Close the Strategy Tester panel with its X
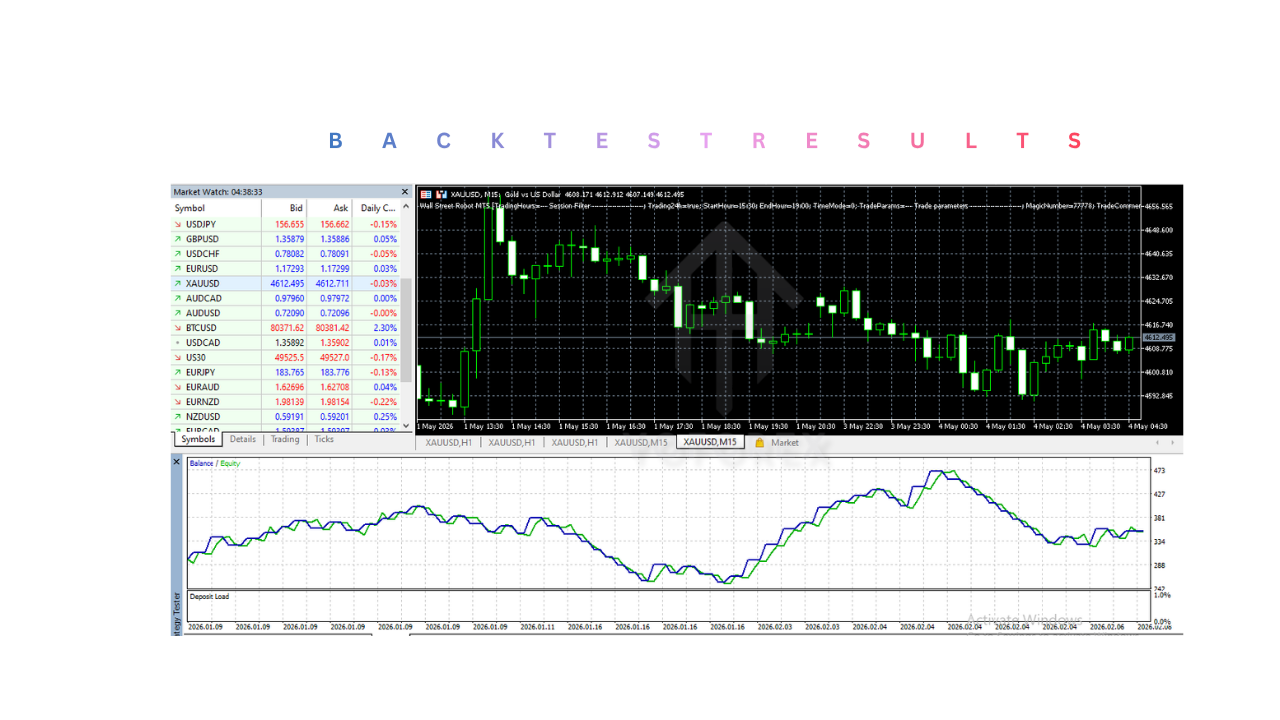The height and width of the screenshot is (720, 1280). (x=177, y=462)
